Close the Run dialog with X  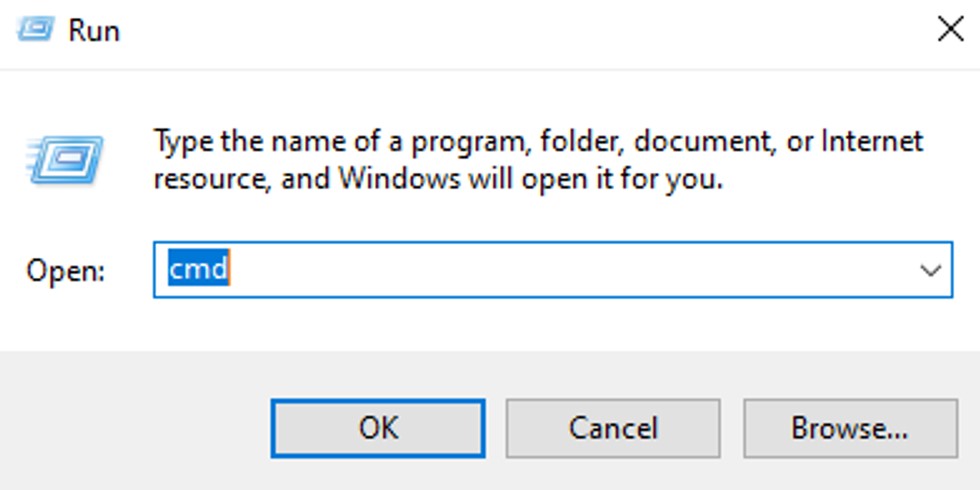pos(950,29)
